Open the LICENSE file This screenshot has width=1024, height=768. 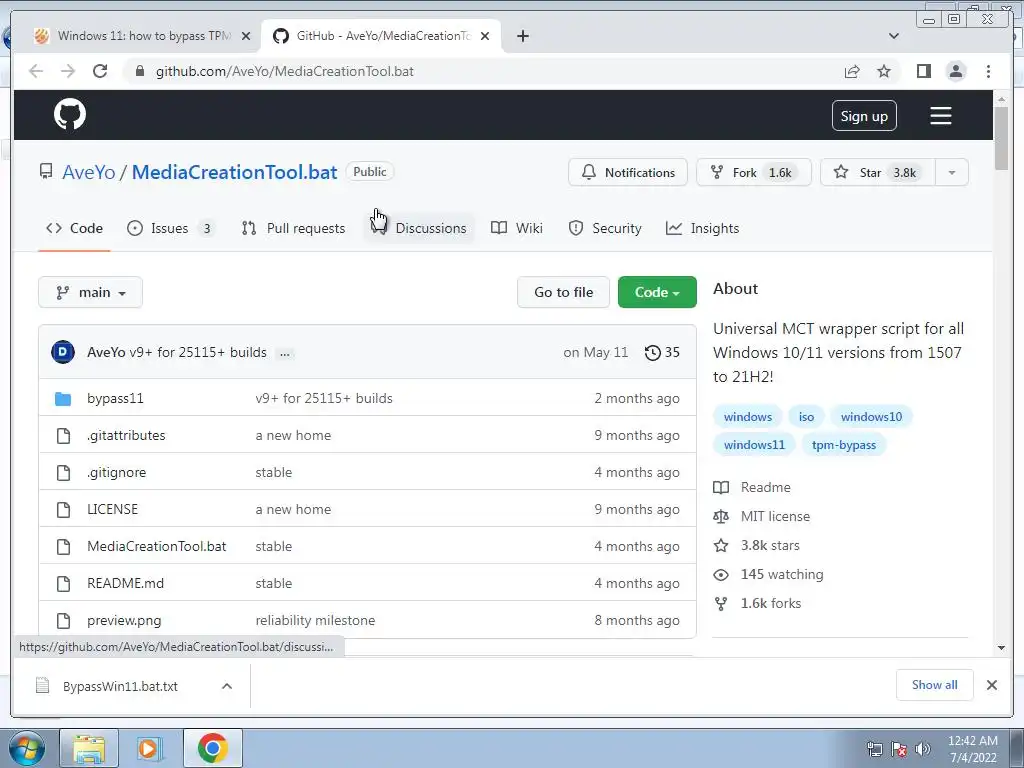point(112,509)
